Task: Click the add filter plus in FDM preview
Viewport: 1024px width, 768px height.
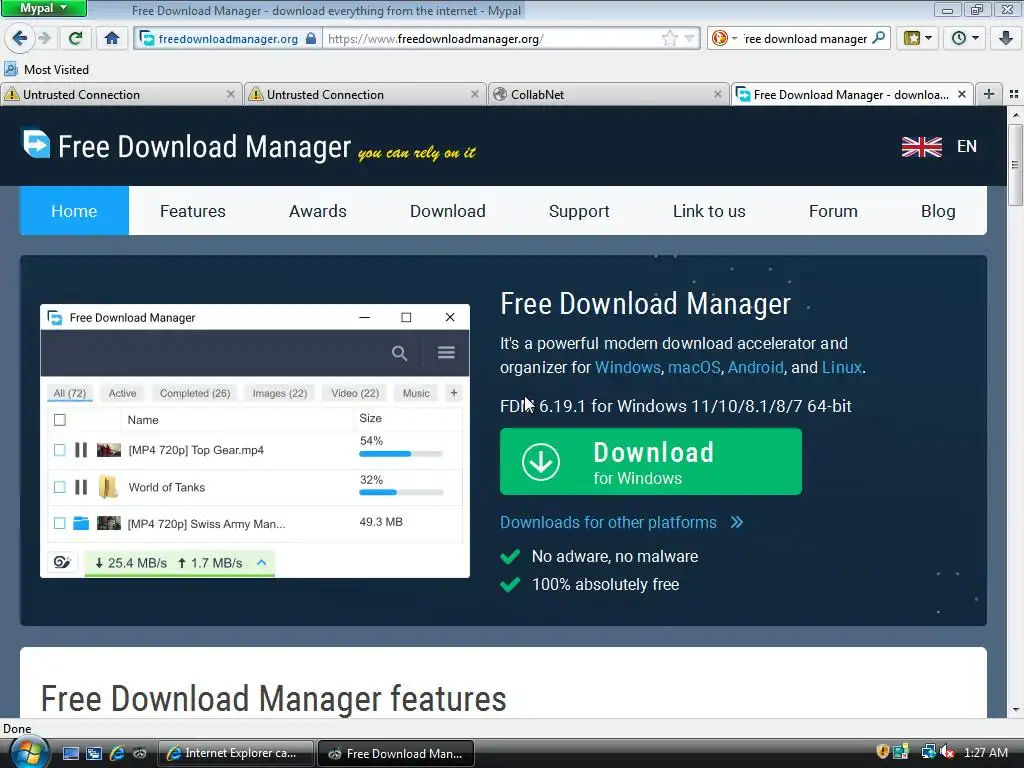Action: point(454,392)
